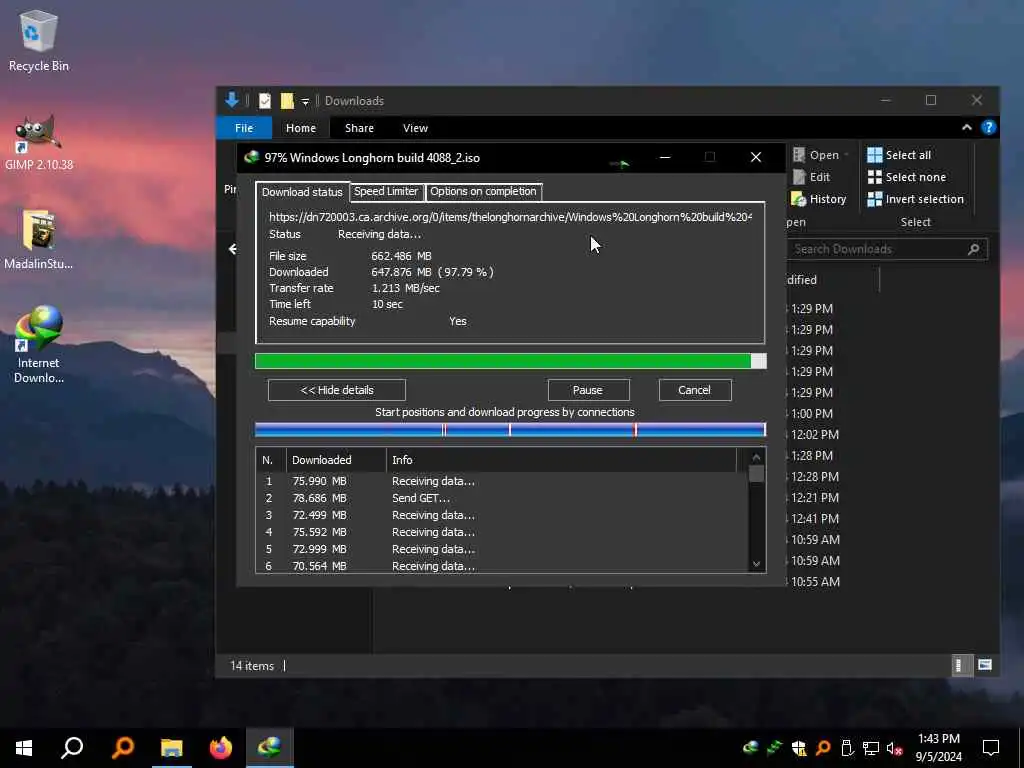Open File Explorer from the taskbar
This screenshot has height=768, width=1024.
point(172,748)
